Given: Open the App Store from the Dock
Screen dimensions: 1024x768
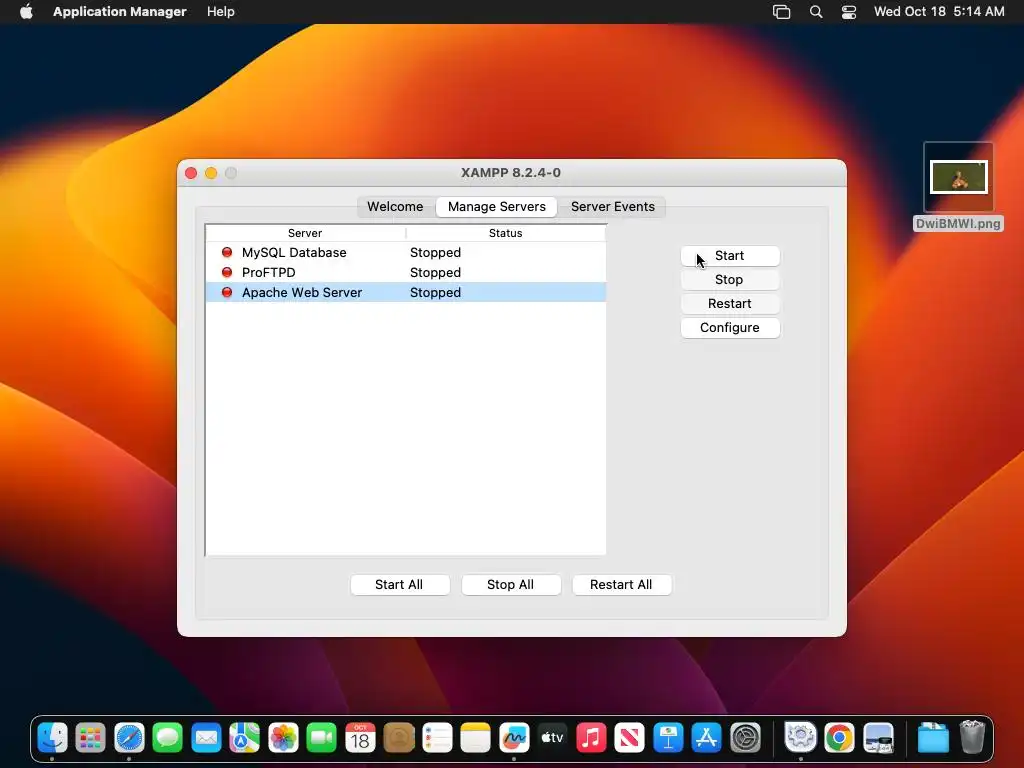Looking at the screenshot, I should (707, 738).
